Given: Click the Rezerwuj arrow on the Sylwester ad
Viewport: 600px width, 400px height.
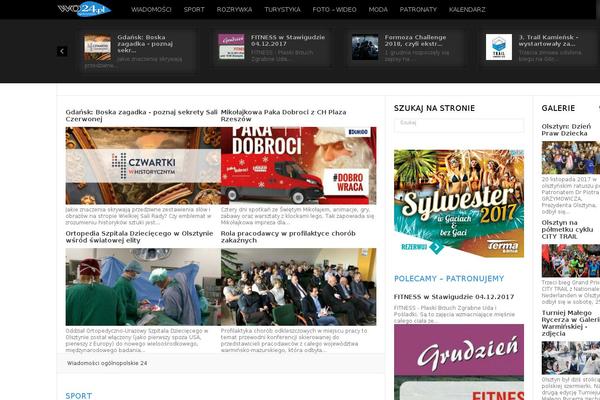Looking at the screenshot, I should 436,247.
